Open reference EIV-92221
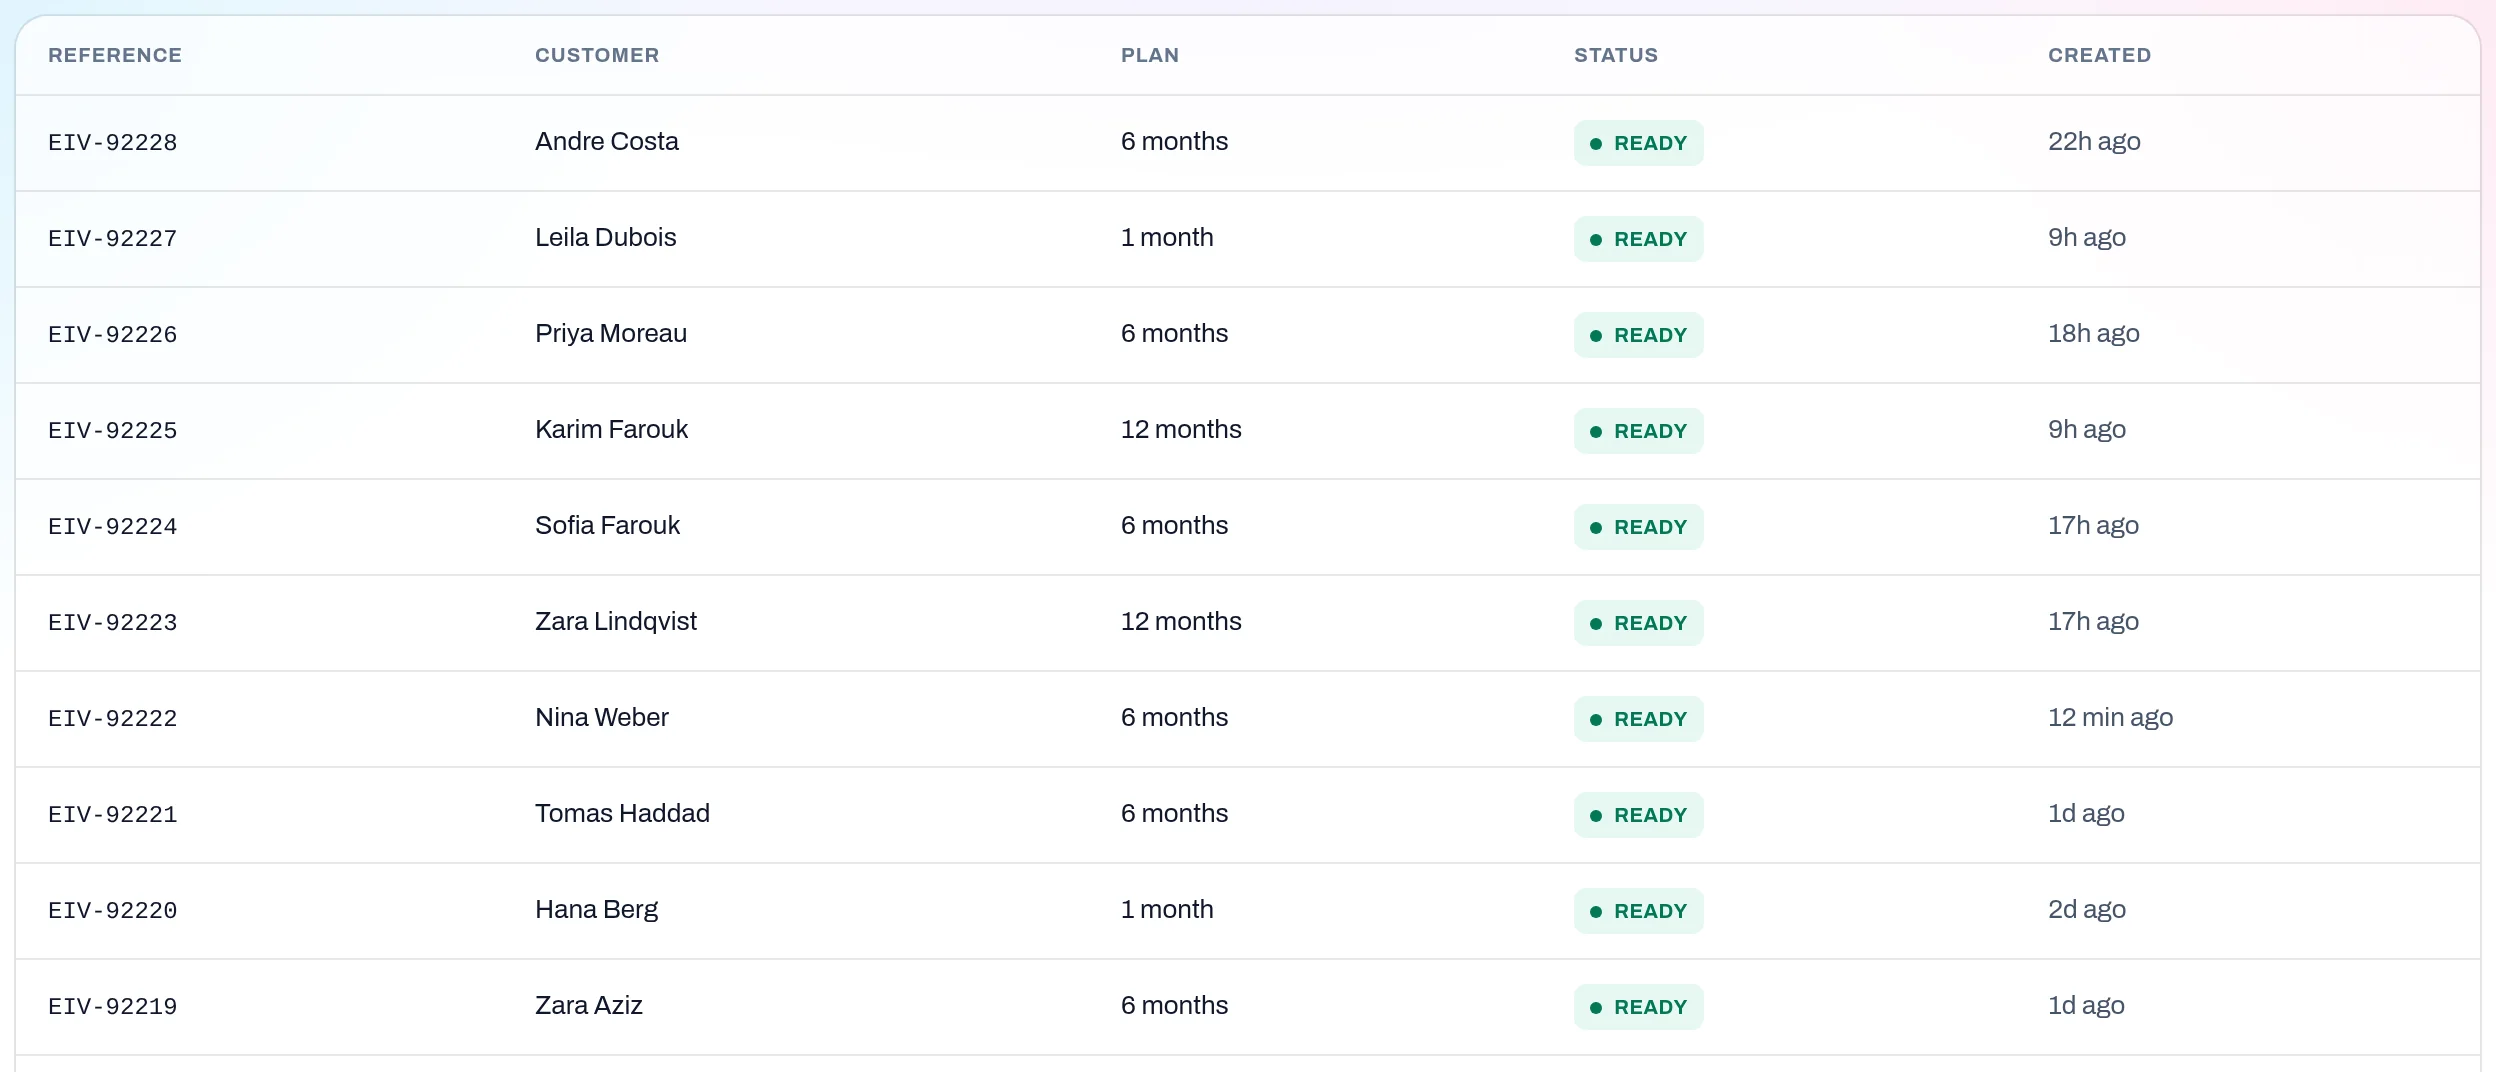Image resolution: width=2496 pixels, height=1072 pixels. tap(113, 815)
